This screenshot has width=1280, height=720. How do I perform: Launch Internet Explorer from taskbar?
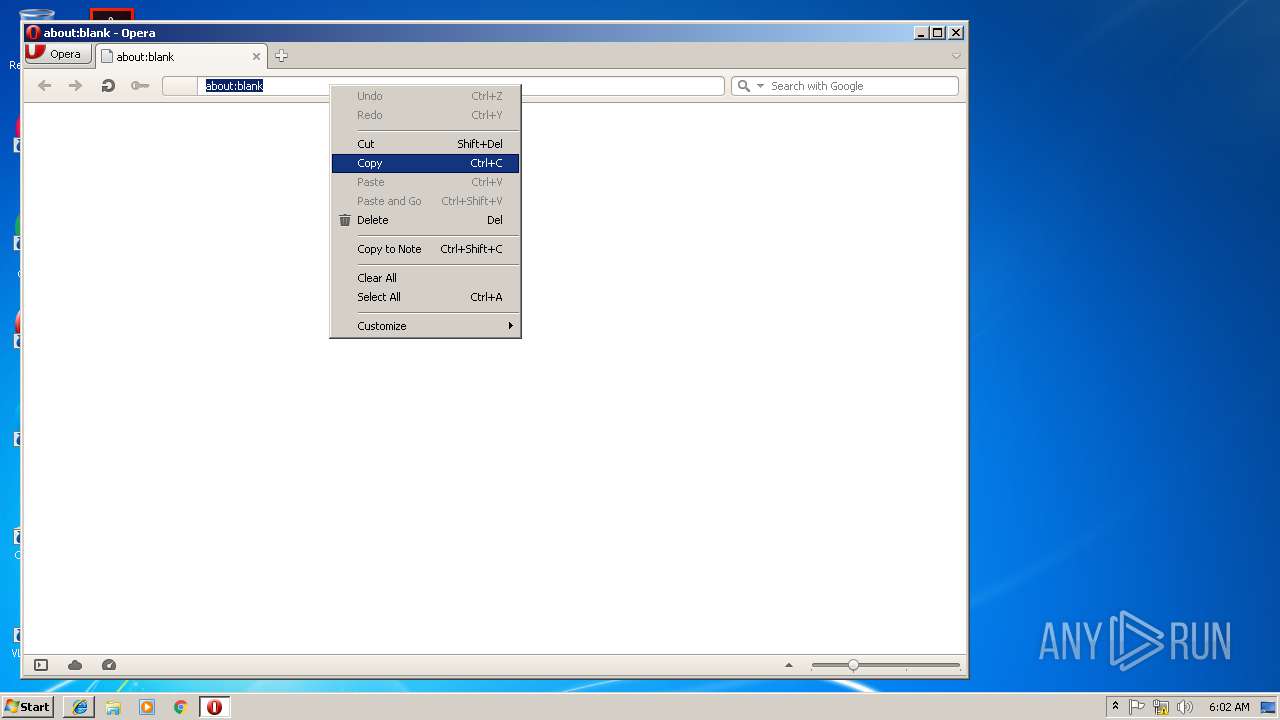pyautogui.click(x=80, y=707)
